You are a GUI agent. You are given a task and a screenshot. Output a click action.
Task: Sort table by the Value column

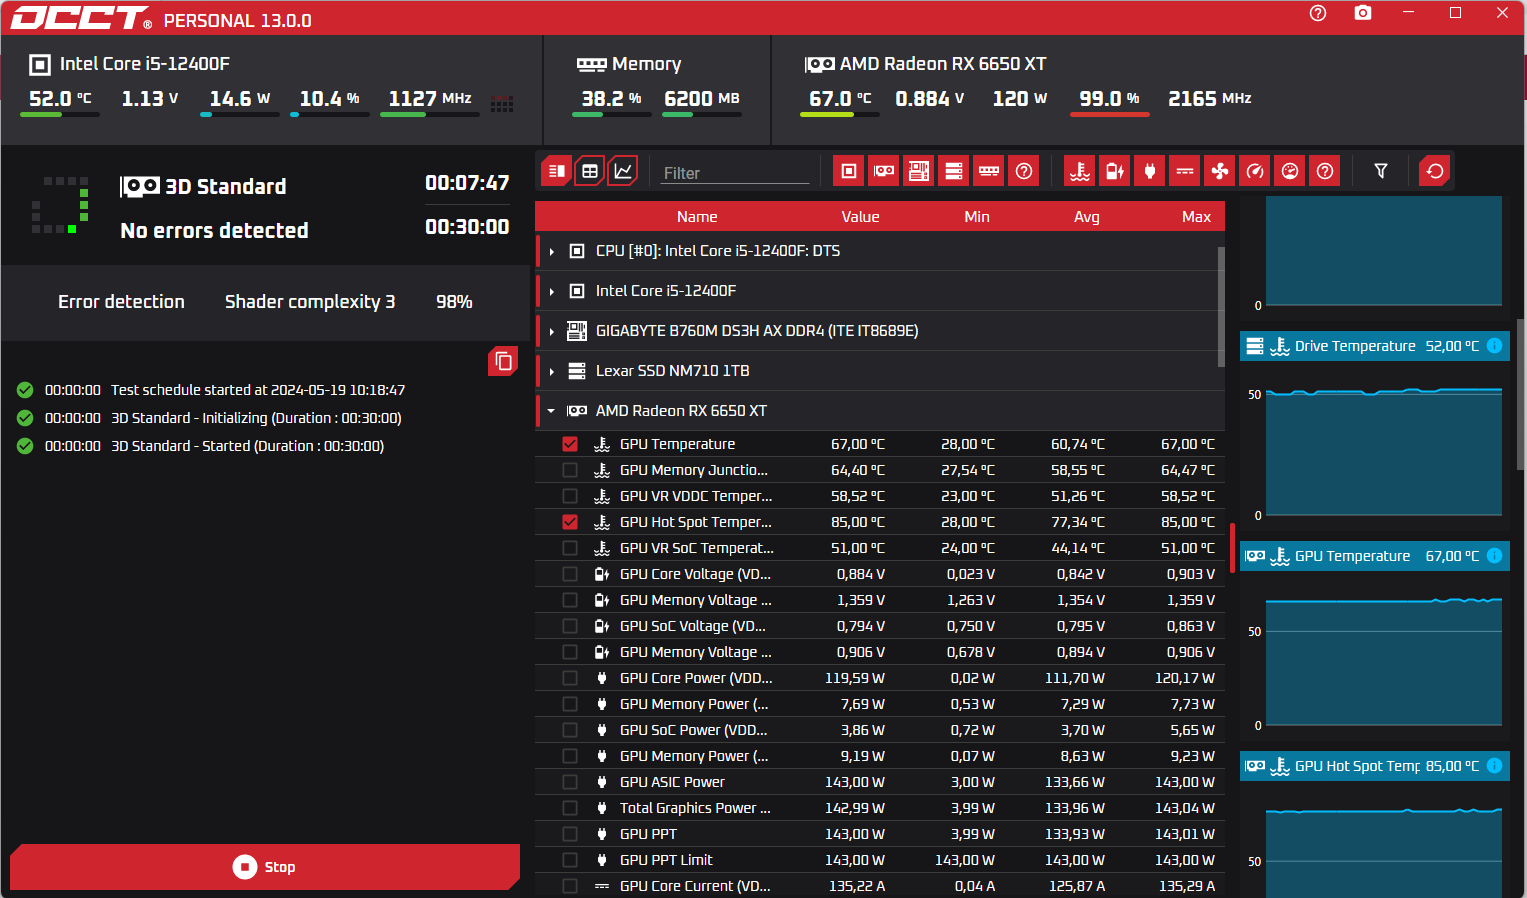coord(860,217)
